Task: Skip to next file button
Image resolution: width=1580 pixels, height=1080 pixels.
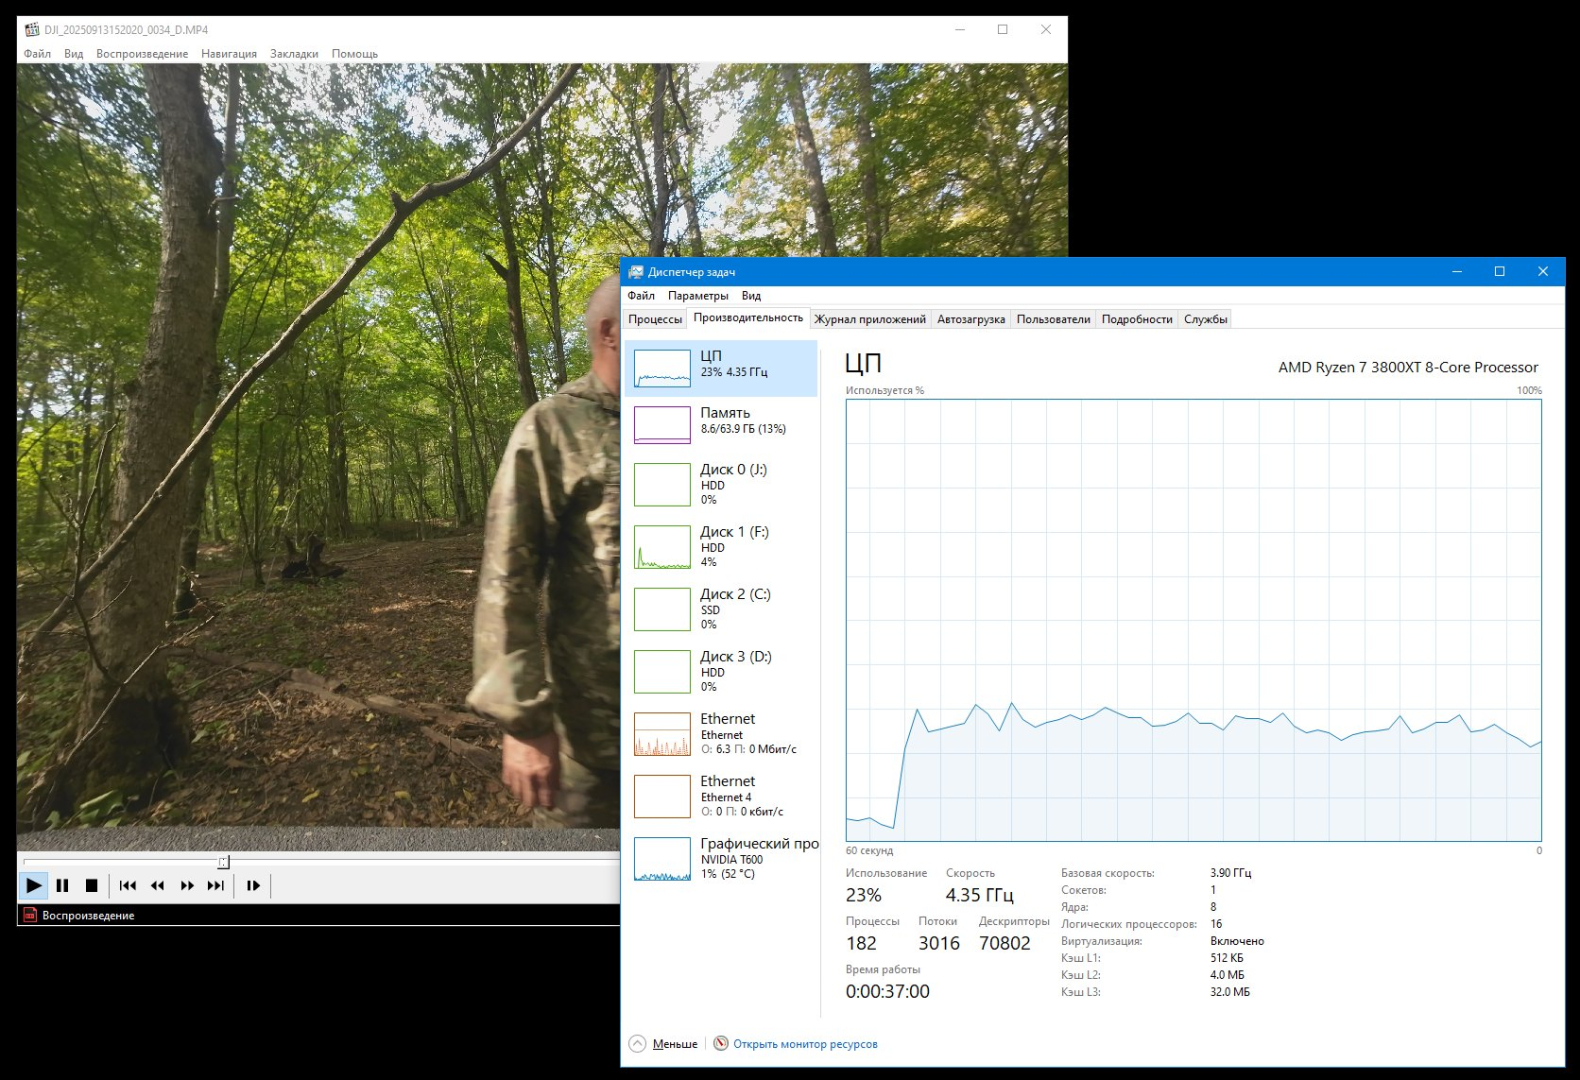Action: point(216,885)
